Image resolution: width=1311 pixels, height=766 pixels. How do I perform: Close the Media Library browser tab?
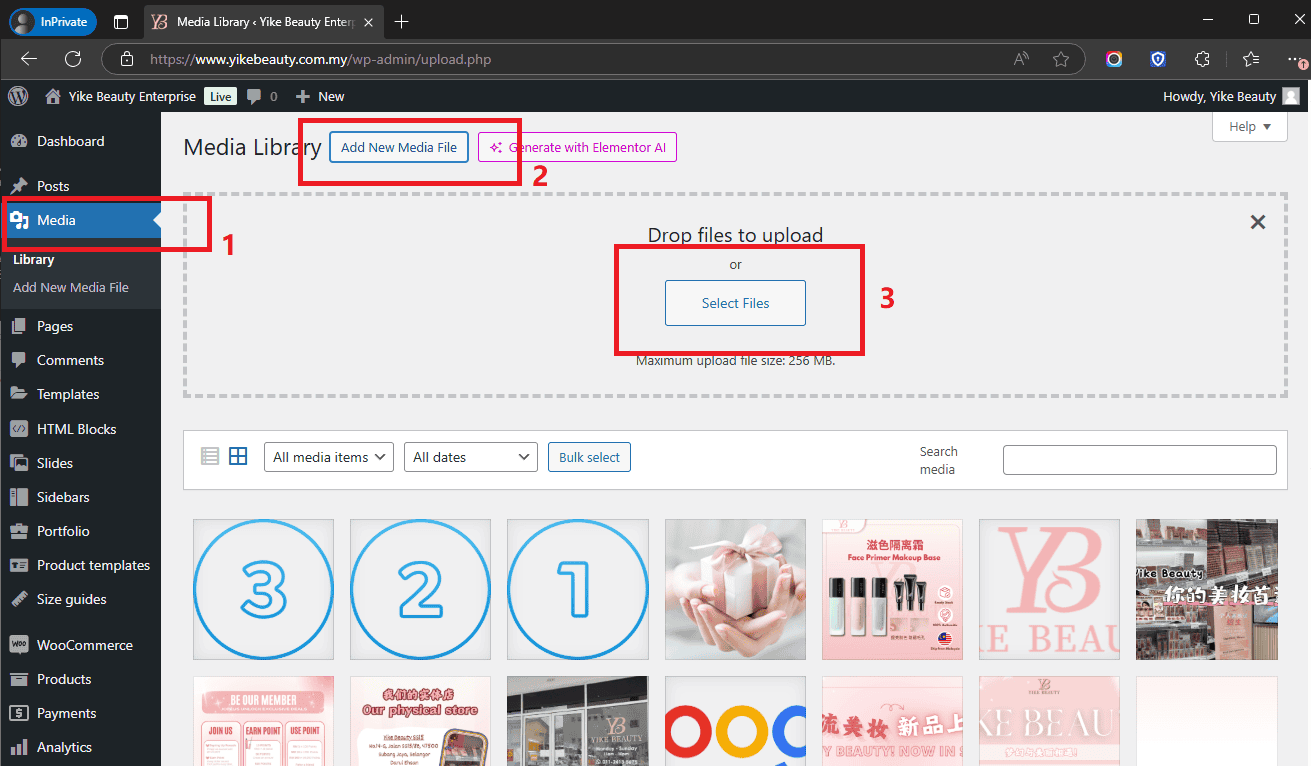tap(369, 21)
